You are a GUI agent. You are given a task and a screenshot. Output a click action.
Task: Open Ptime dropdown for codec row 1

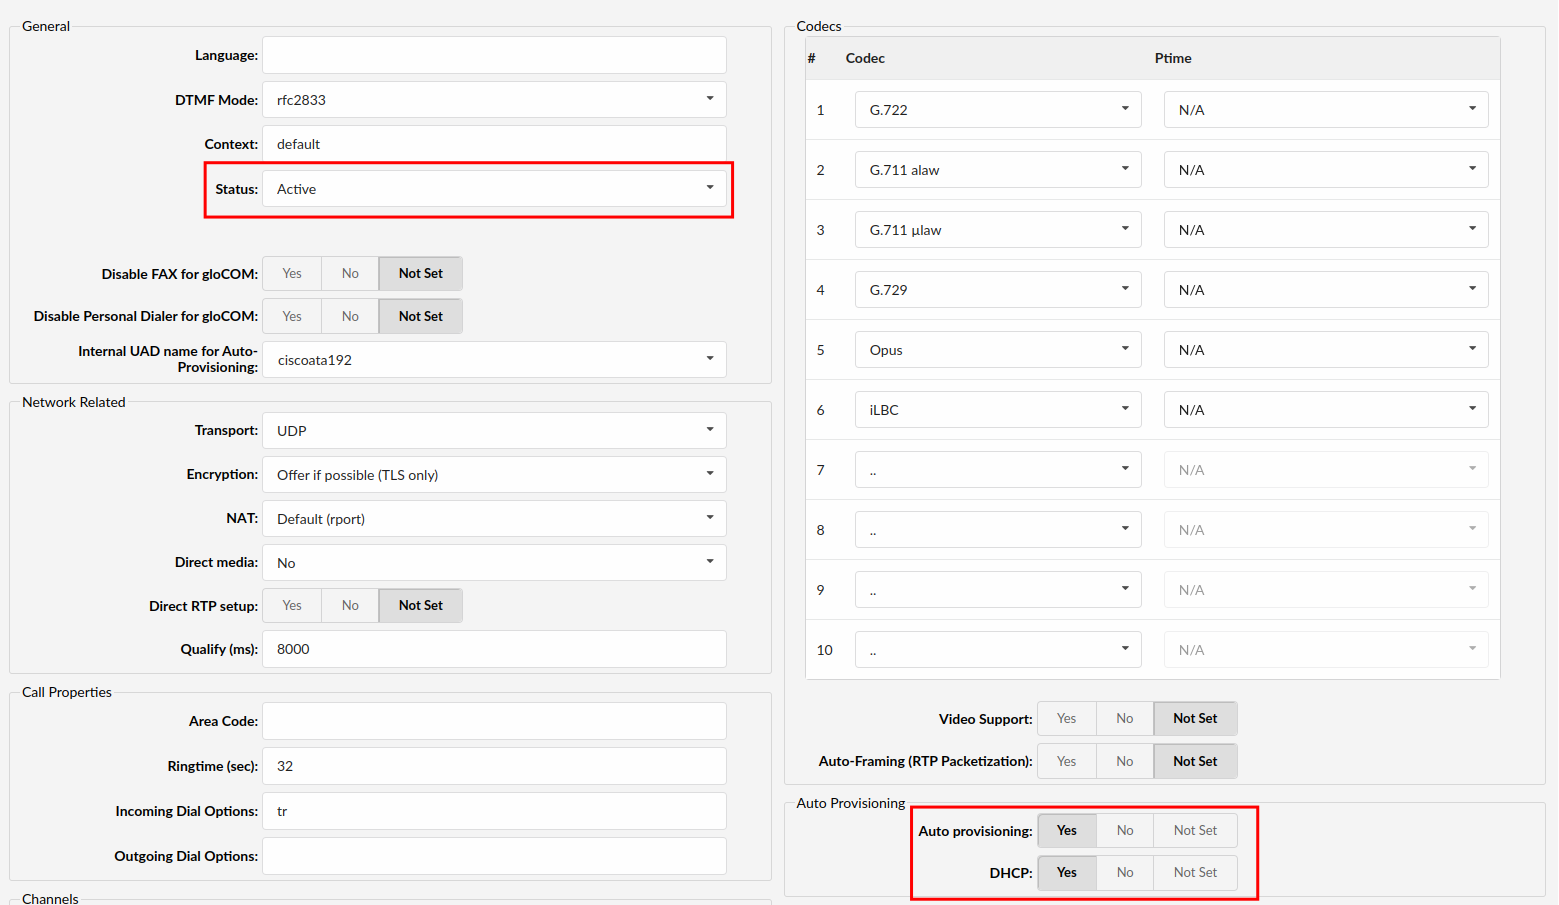click(x=1326, y=110)
